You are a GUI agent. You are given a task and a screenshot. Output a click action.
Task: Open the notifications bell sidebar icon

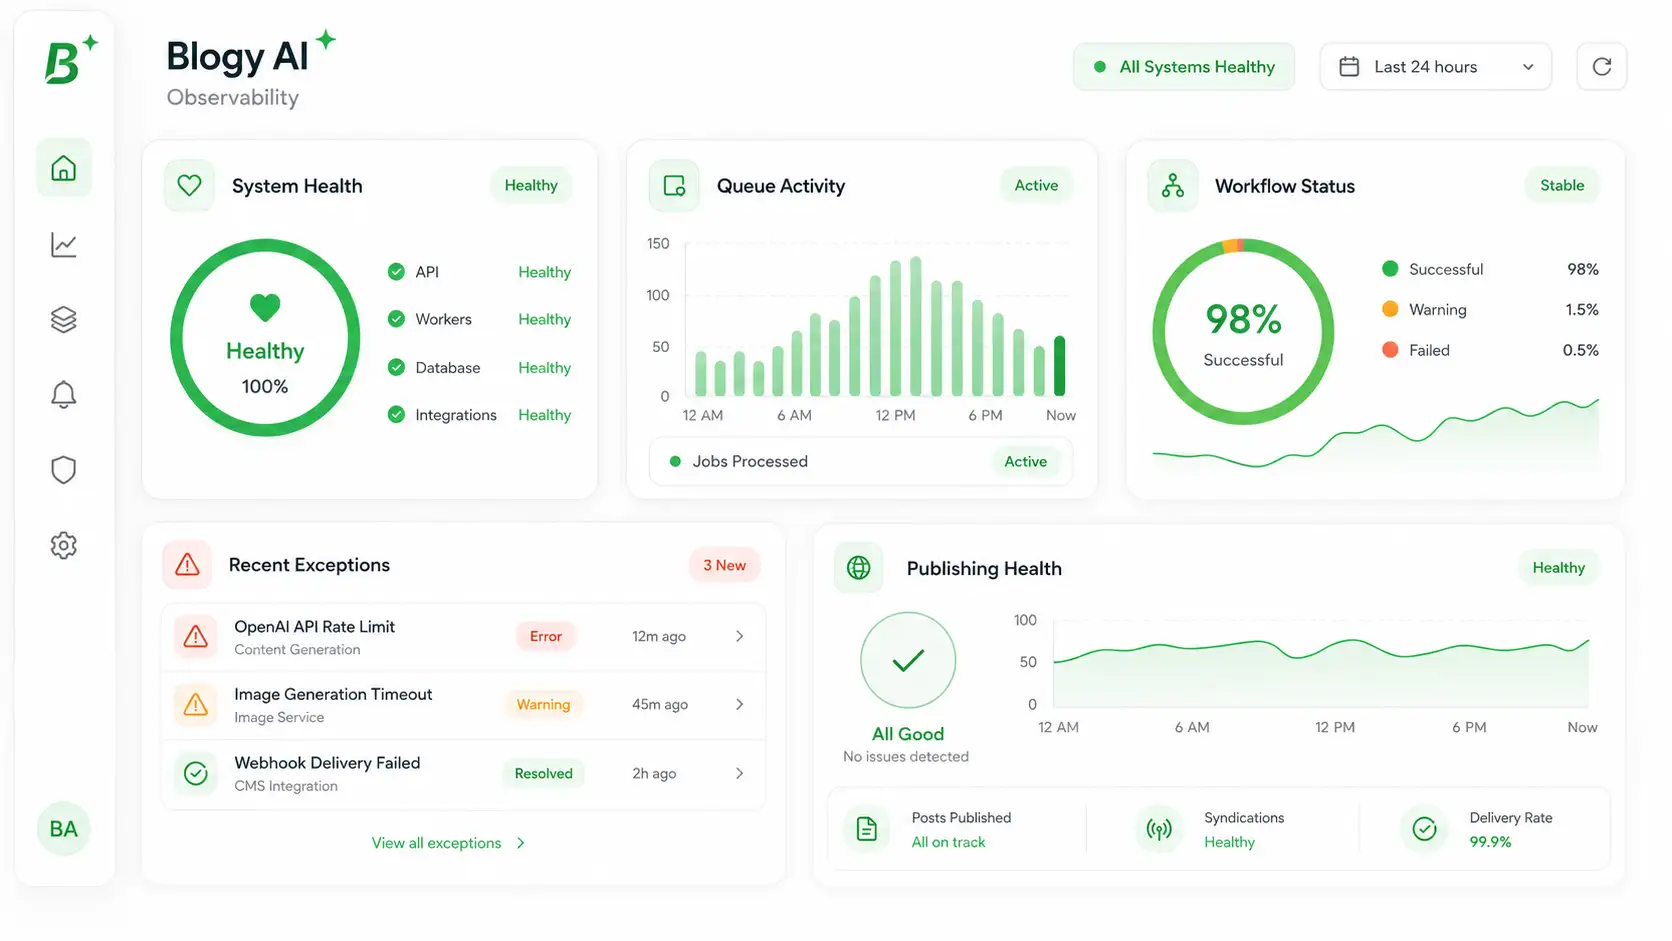64,395
